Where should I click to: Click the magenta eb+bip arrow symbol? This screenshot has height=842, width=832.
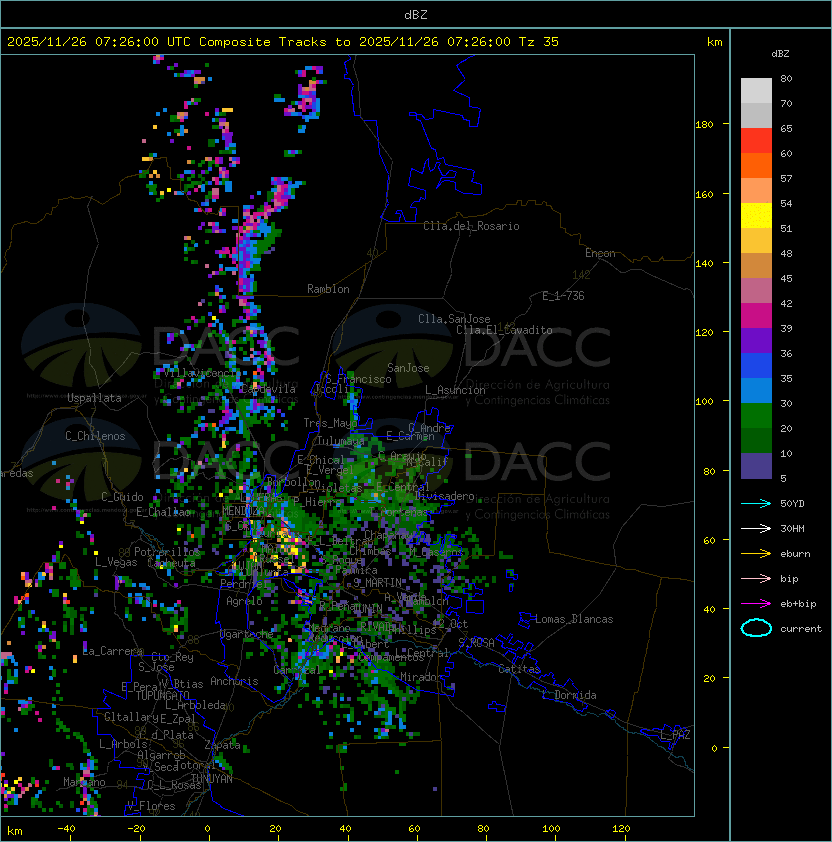756,604
